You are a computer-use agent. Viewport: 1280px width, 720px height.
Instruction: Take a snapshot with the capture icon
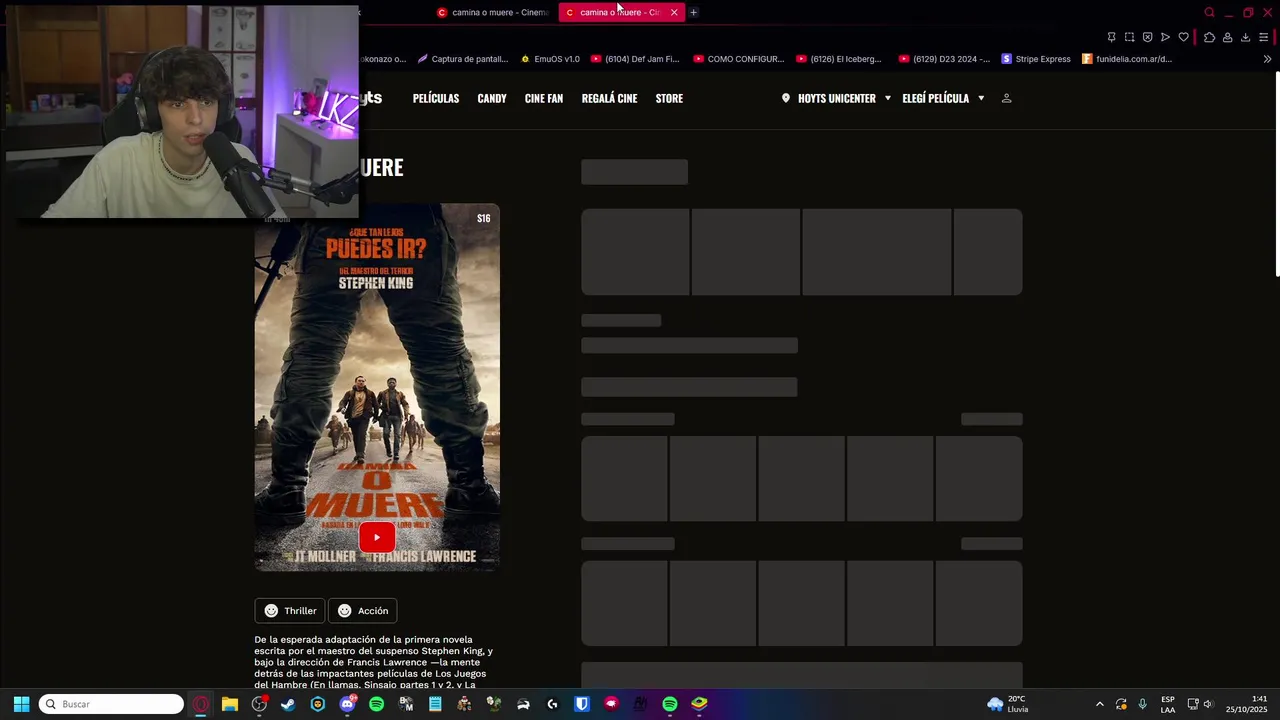point(1129,37)
